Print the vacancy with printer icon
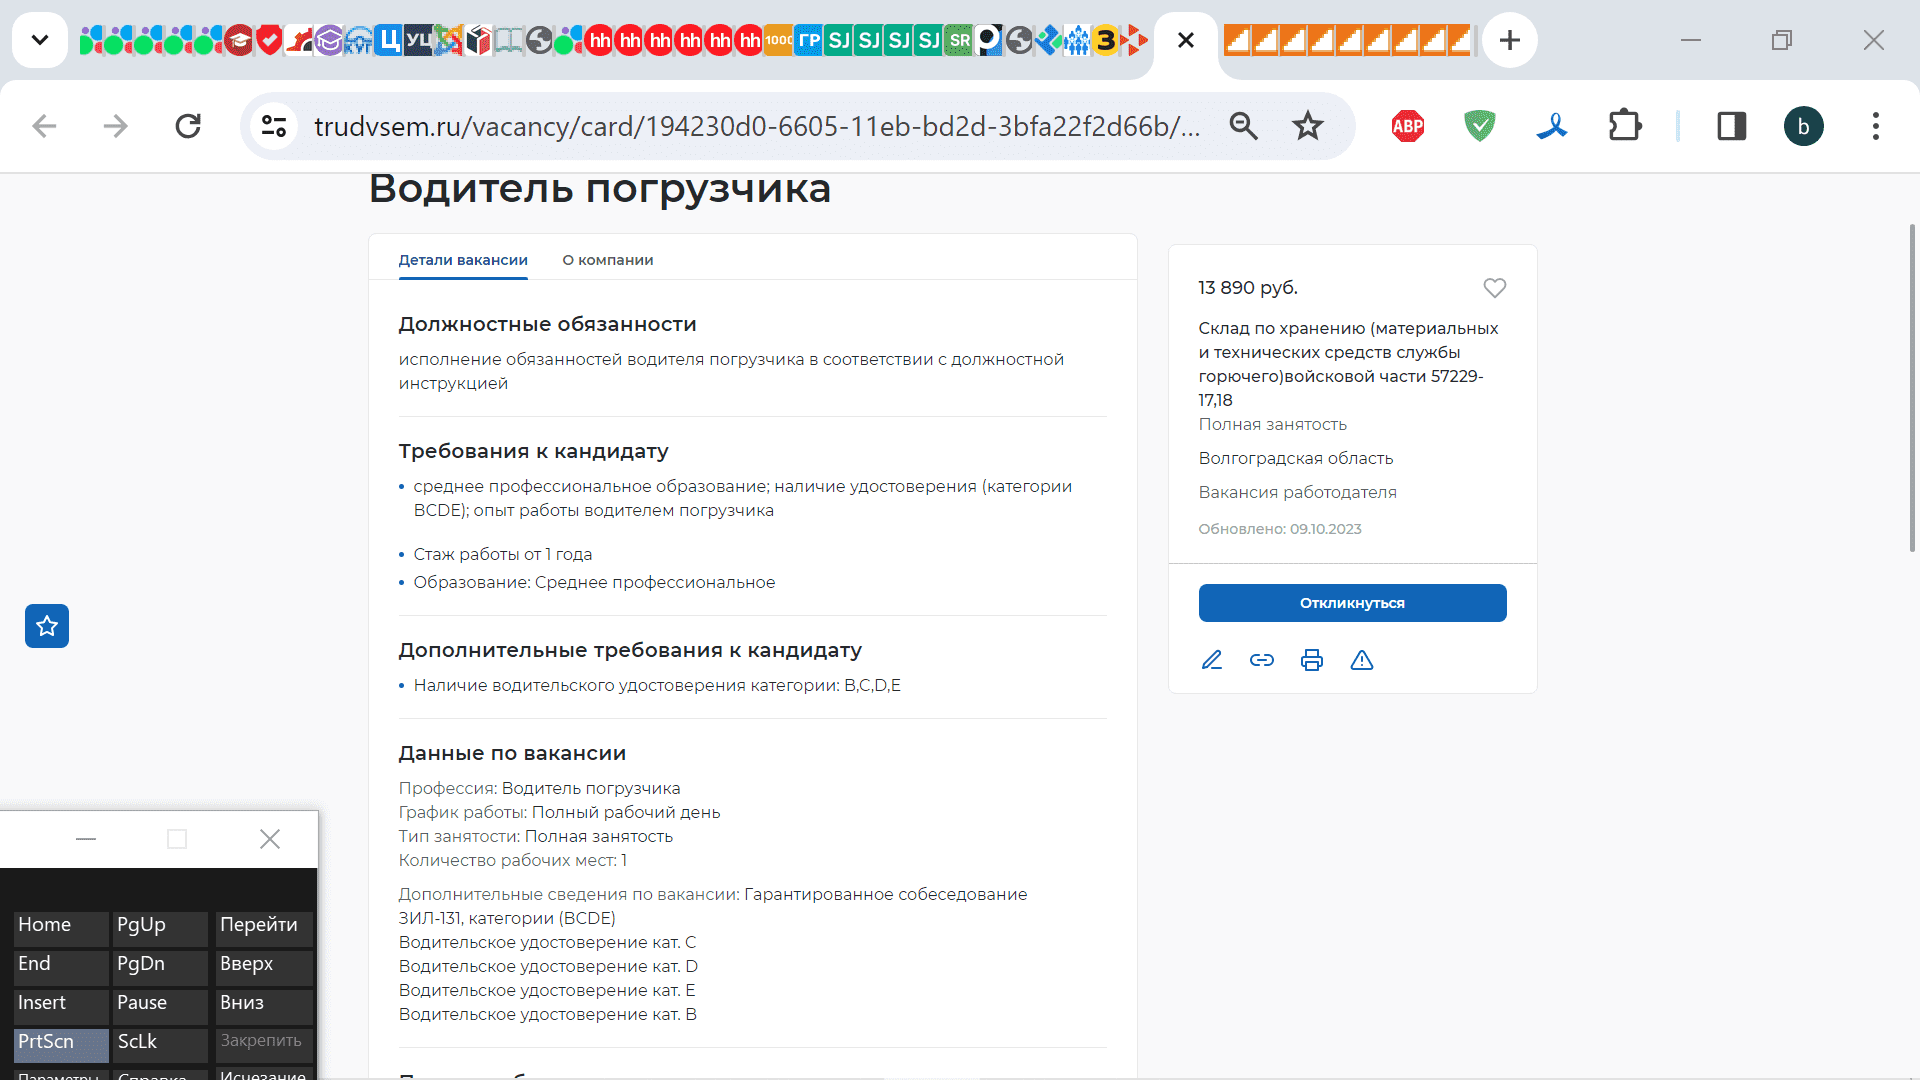The image size is (1920, 1080). (x=1311, y=660)
